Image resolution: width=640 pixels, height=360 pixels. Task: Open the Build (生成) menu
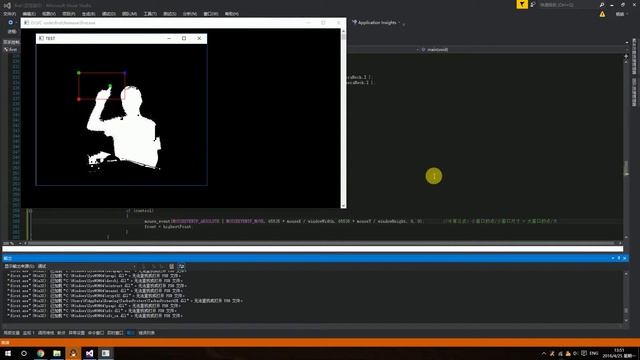[89, 14]
